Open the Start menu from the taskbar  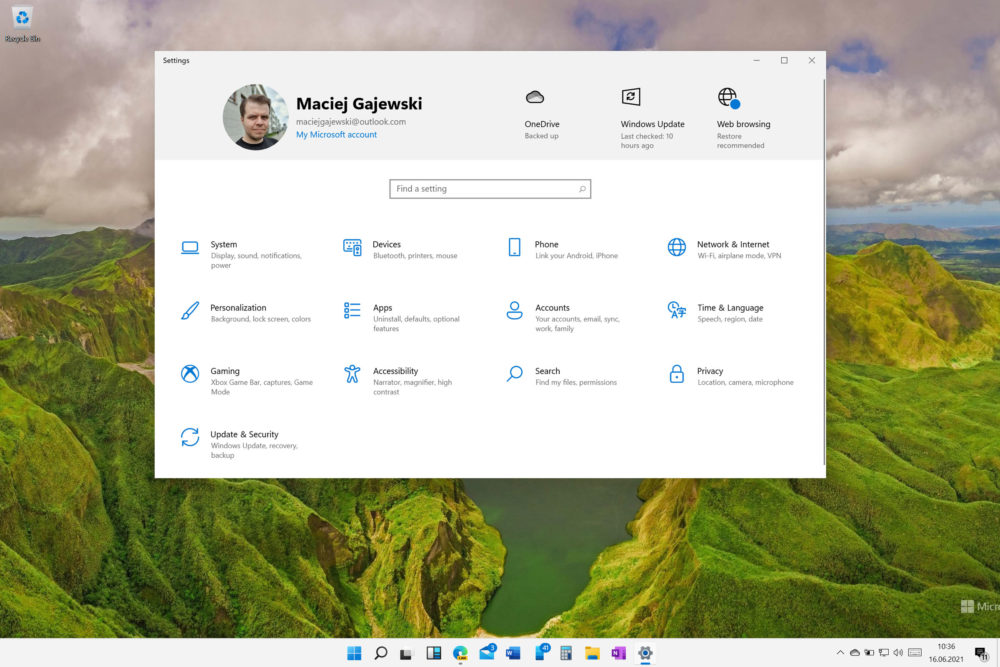[354, 653]
